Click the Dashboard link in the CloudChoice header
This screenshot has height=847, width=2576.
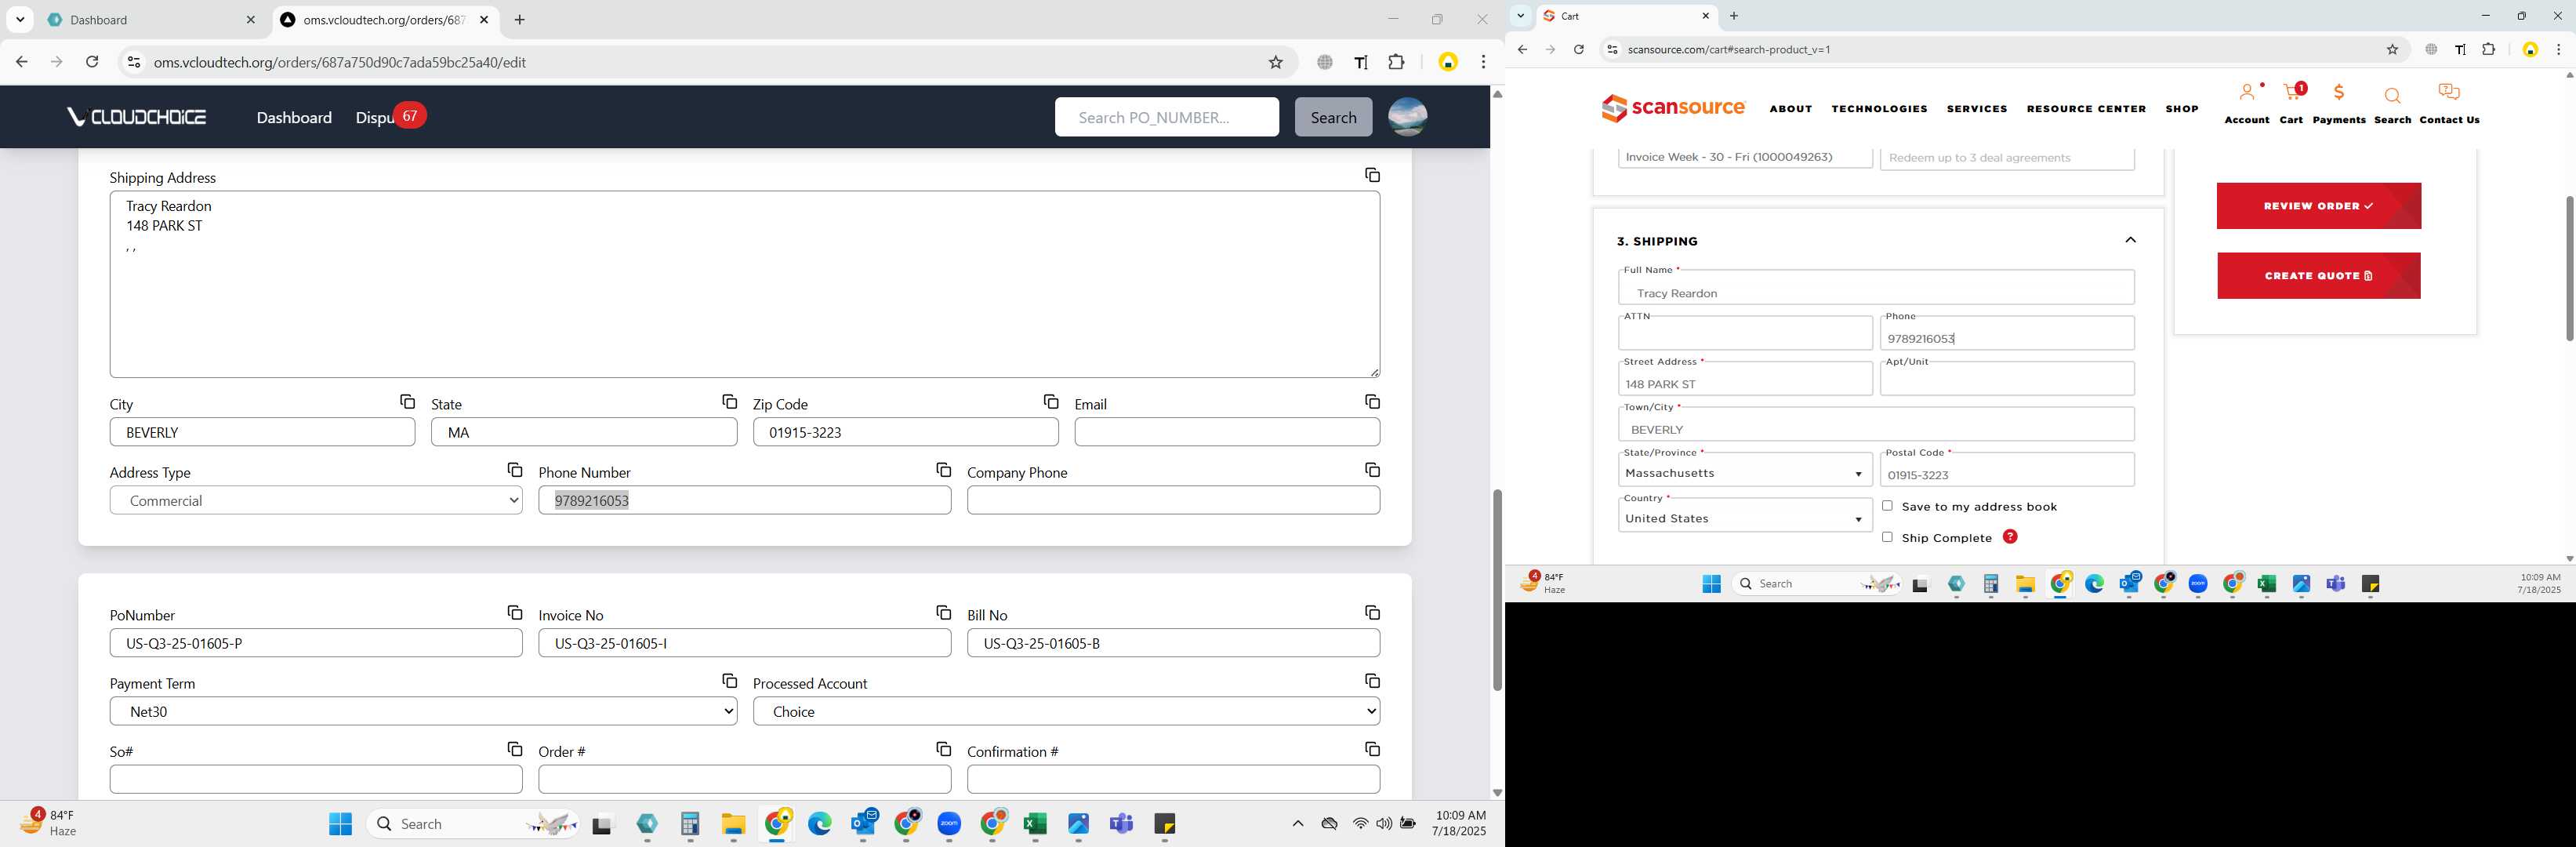pos(294,117)
